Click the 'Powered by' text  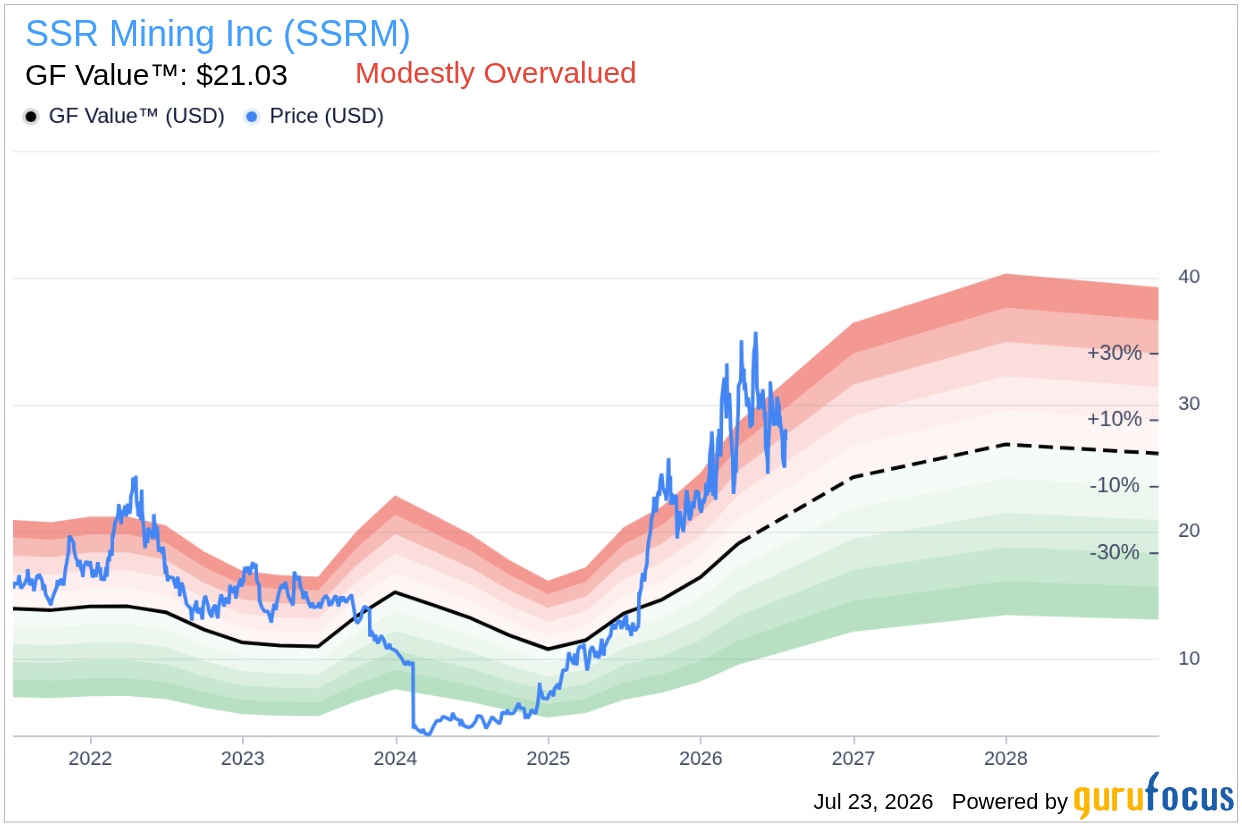(1009, 802)
